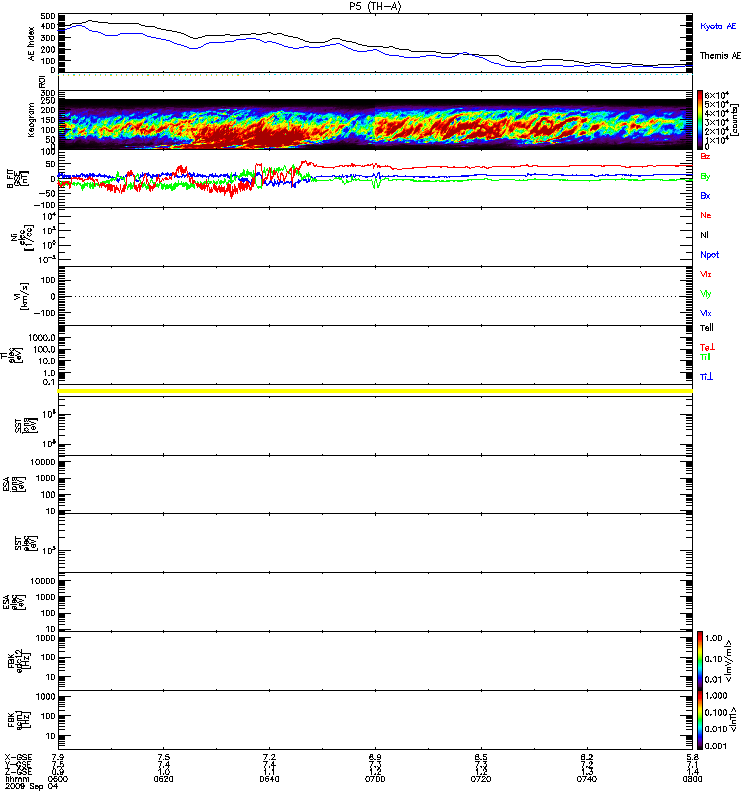The height and width of the screenshot is (800, 750).
Task: Click the 0600 time axis label
Action: (x=58, y=779)
